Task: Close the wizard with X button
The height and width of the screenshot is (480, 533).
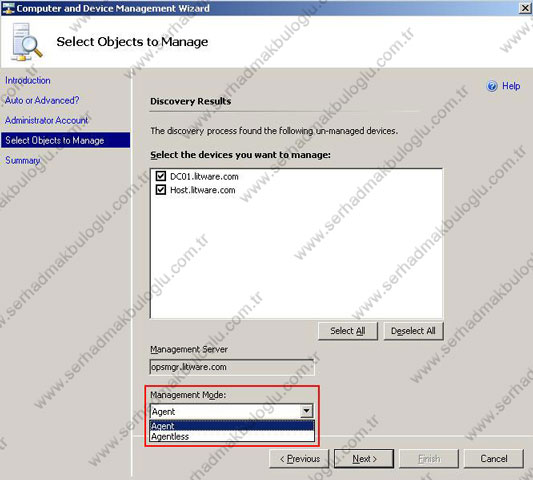Action: click(525, 8)
